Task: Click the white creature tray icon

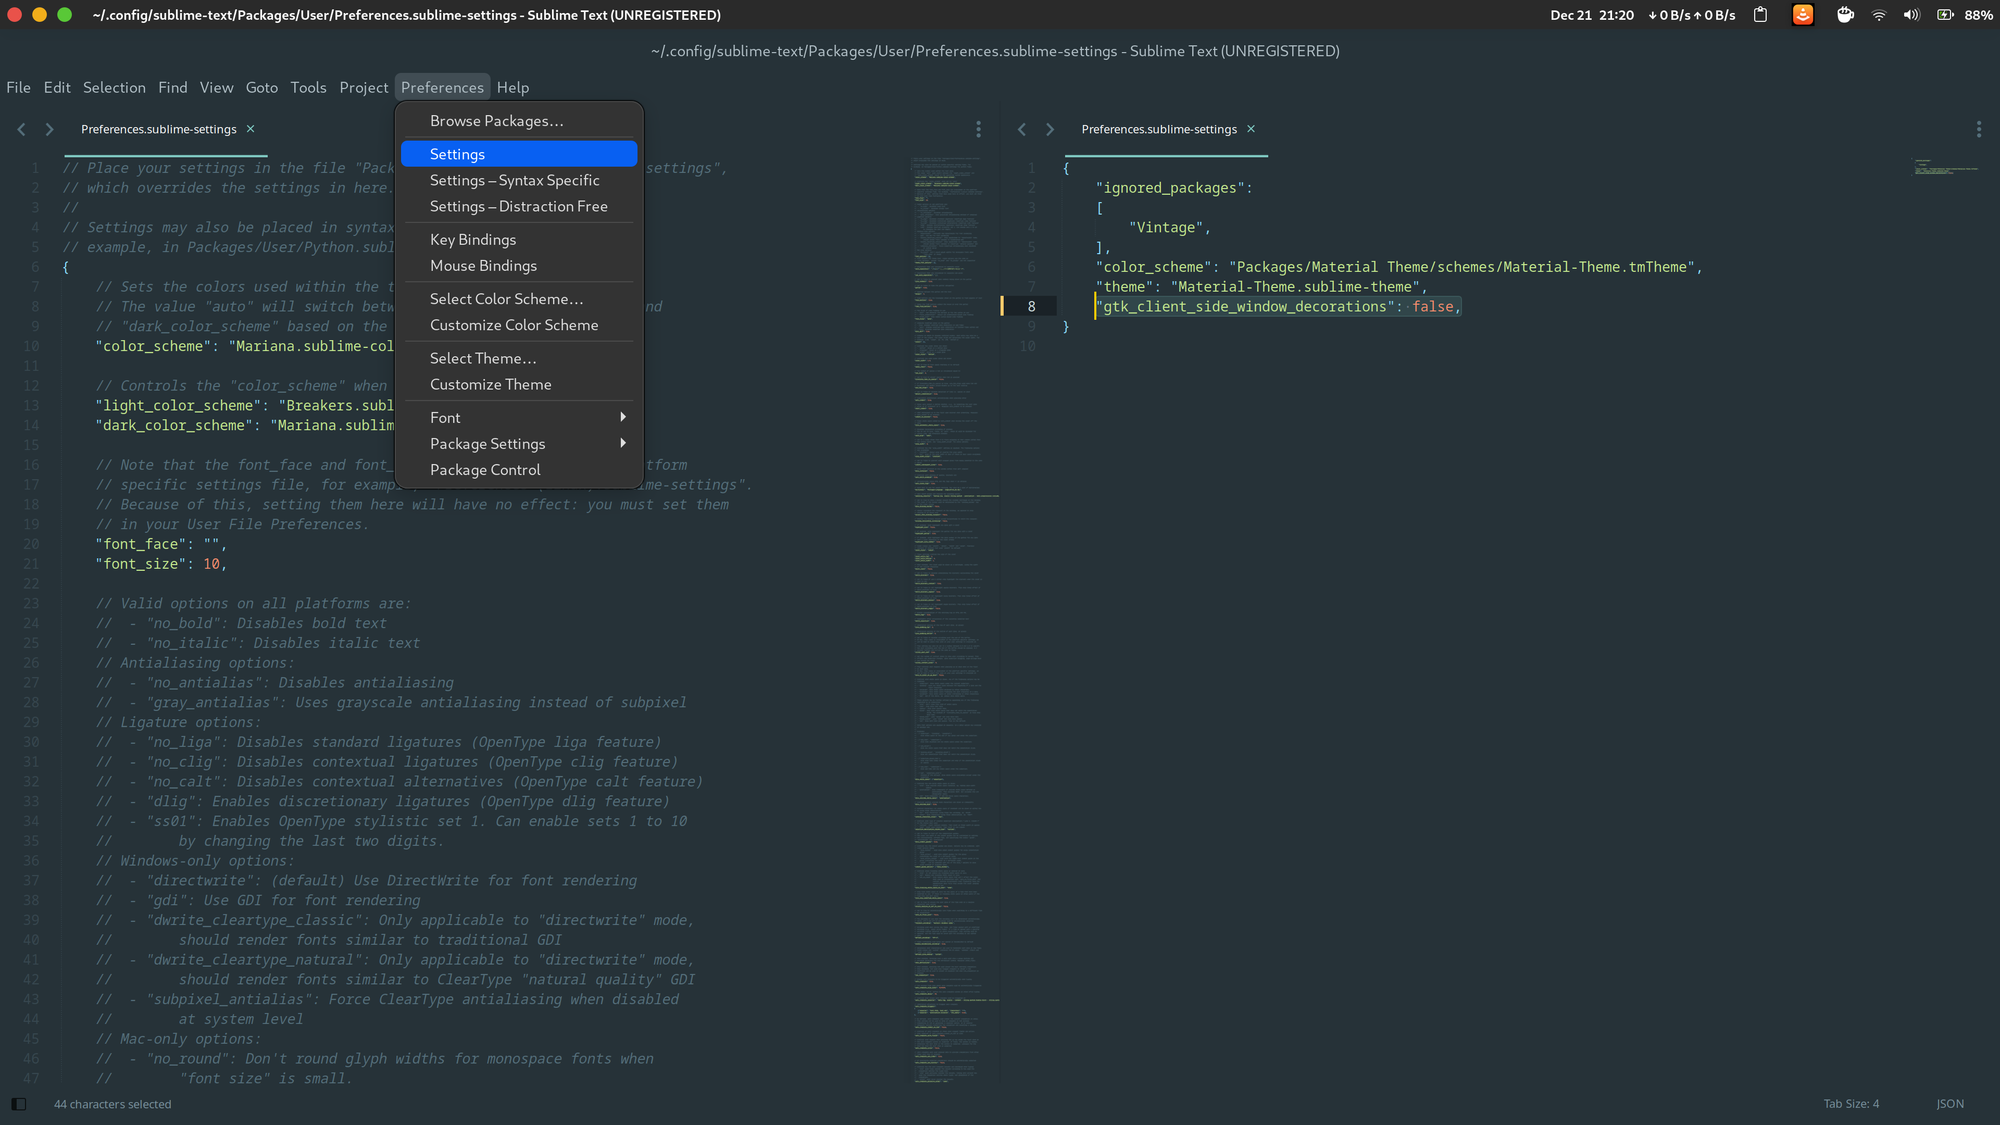Action: pyautogui.click(x=1845, y=15)
